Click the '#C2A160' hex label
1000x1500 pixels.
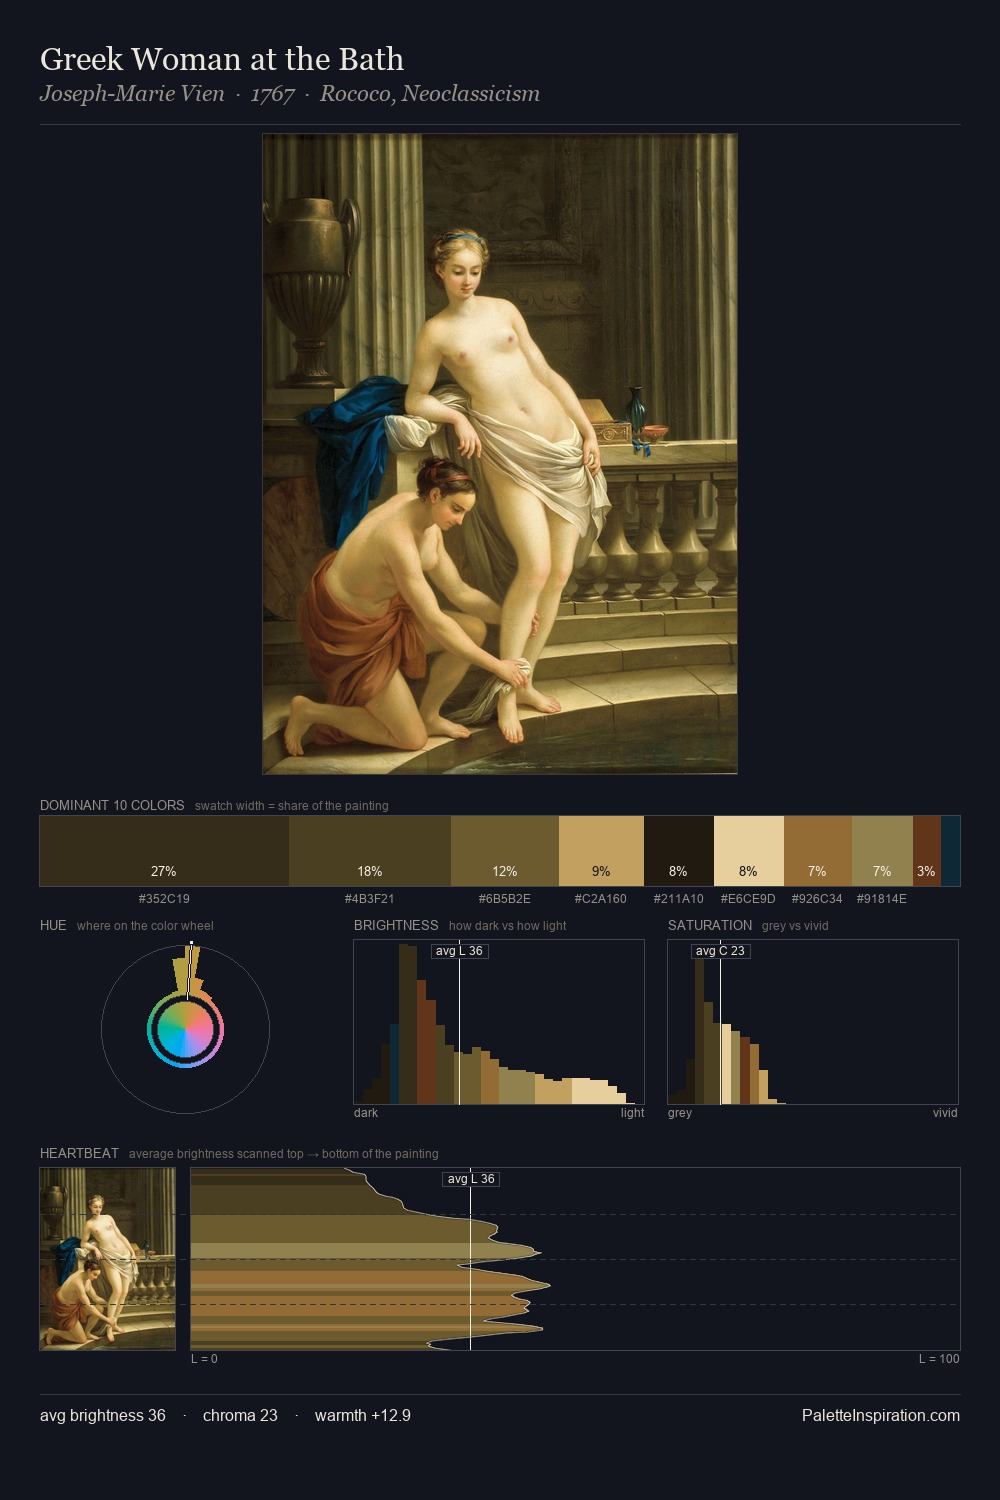tap(601, 899)
